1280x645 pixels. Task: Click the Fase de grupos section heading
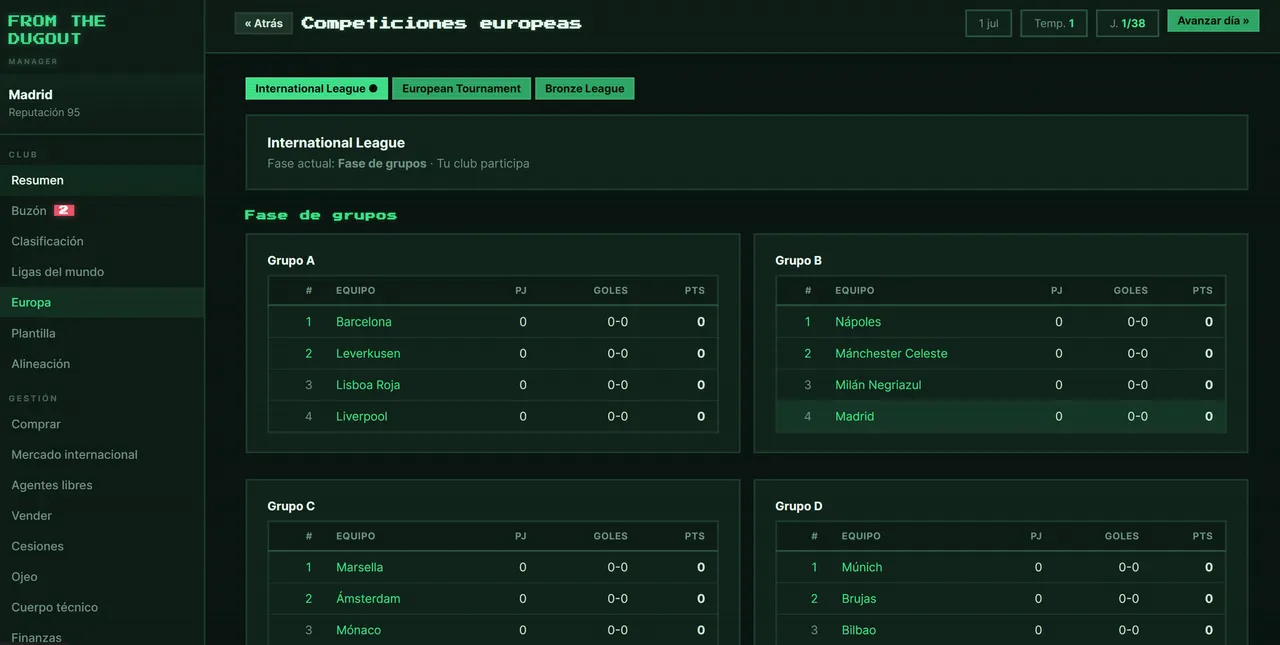(x=321, y=215)
